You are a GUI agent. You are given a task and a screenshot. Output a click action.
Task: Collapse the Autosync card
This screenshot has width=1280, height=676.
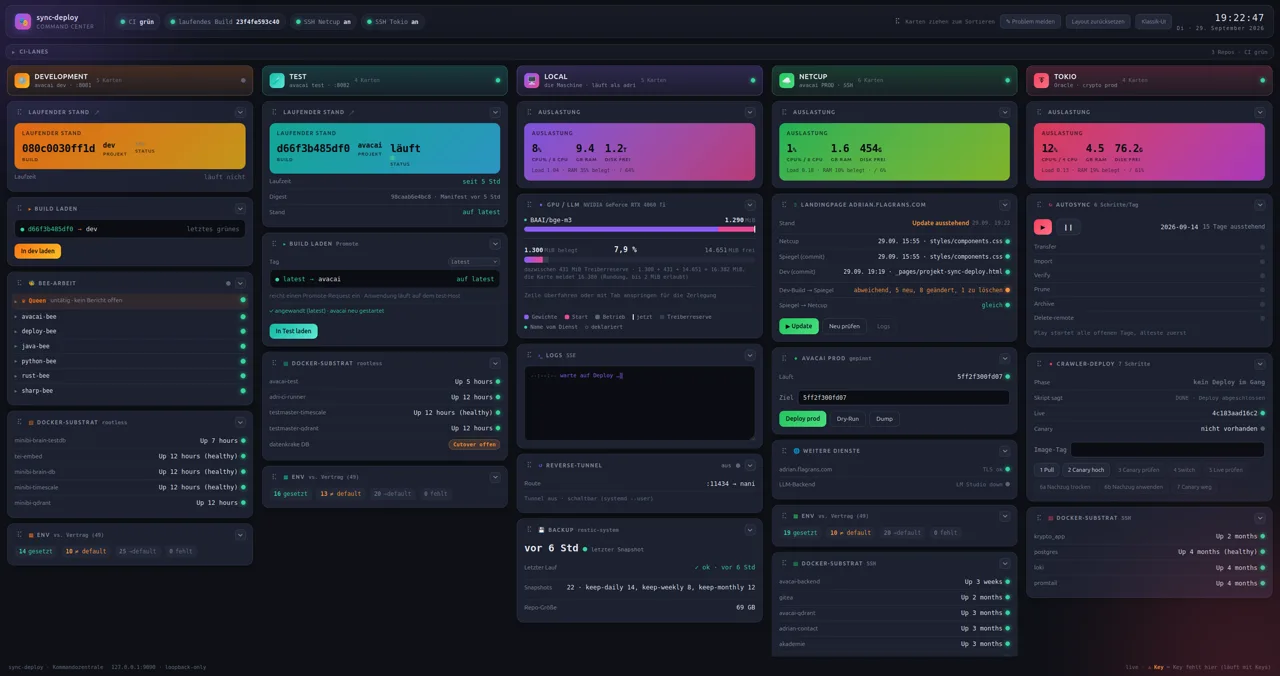coord(1260,204)
